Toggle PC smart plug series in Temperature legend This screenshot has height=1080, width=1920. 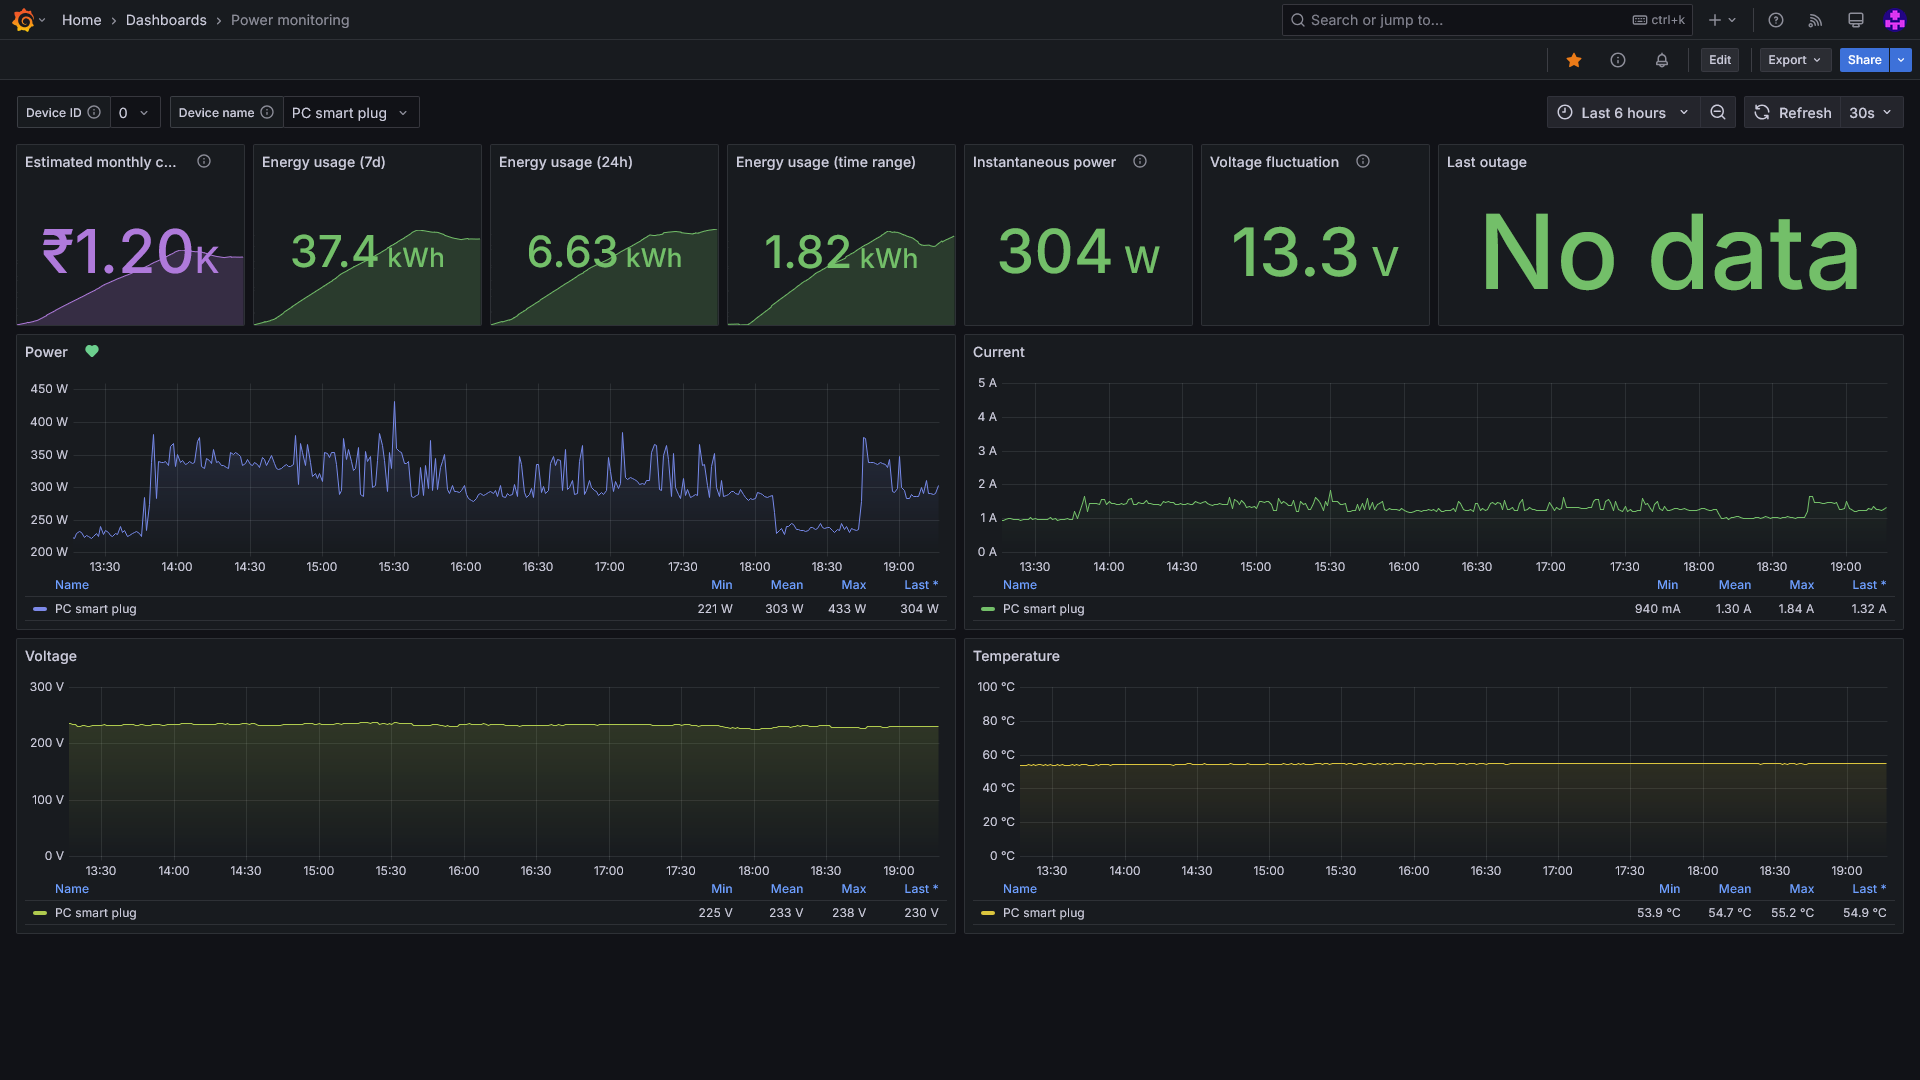(x=1043, y=913)
